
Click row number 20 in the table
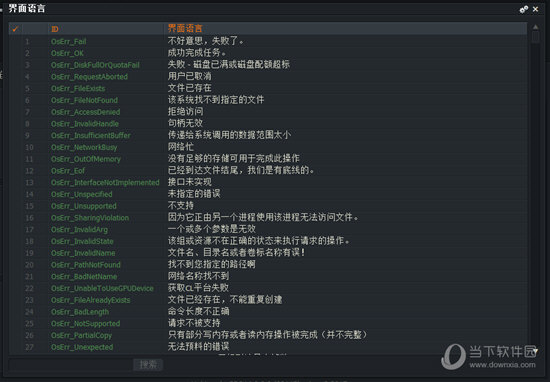pos(29,265)
